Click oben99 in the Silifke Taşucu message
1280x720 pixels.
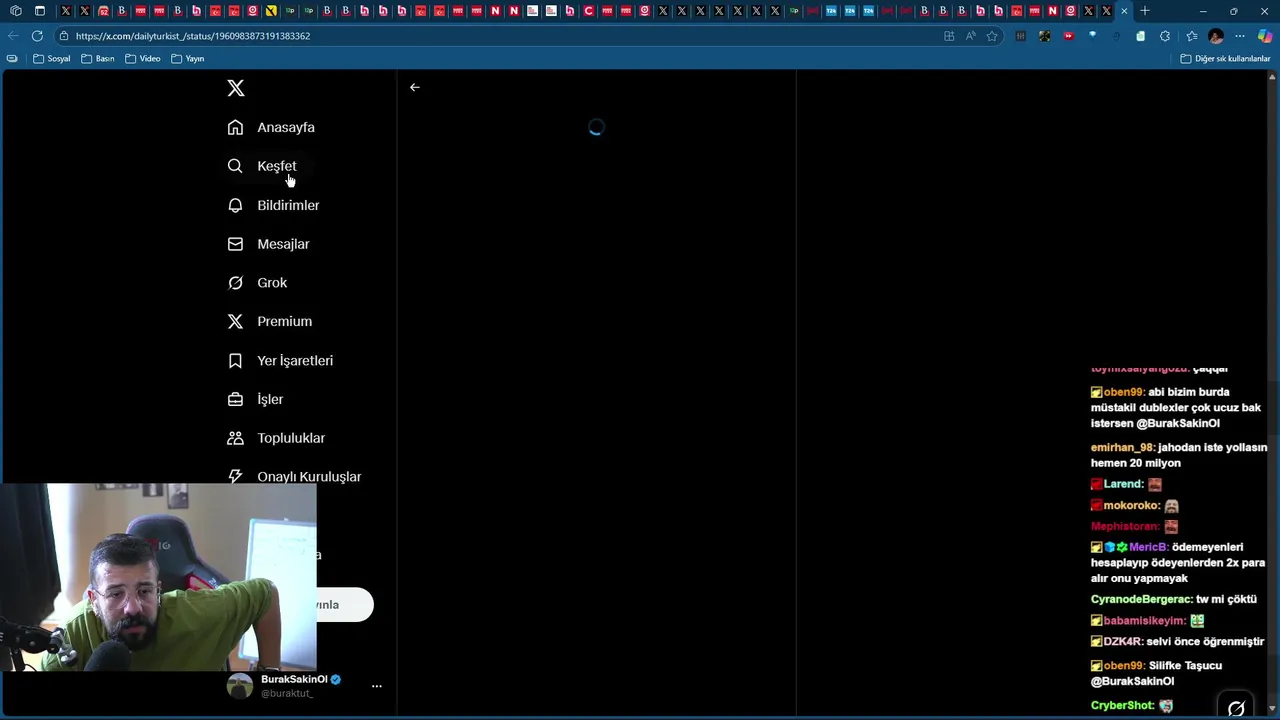coord(1124,666)
